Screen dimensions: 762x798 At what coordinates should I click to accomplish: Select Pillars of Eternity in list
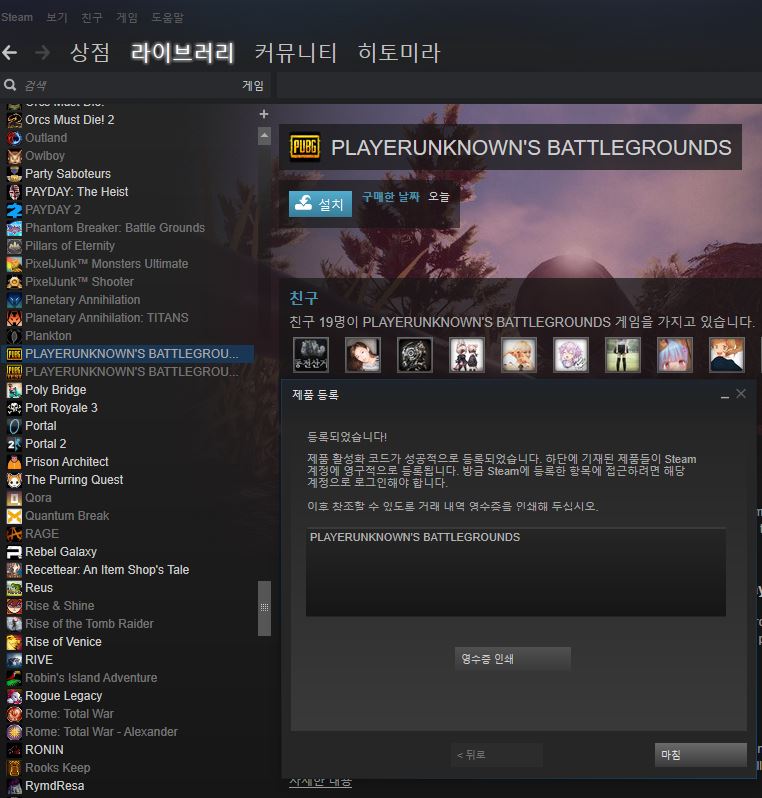pyautogui.click(x=70, y=246)
